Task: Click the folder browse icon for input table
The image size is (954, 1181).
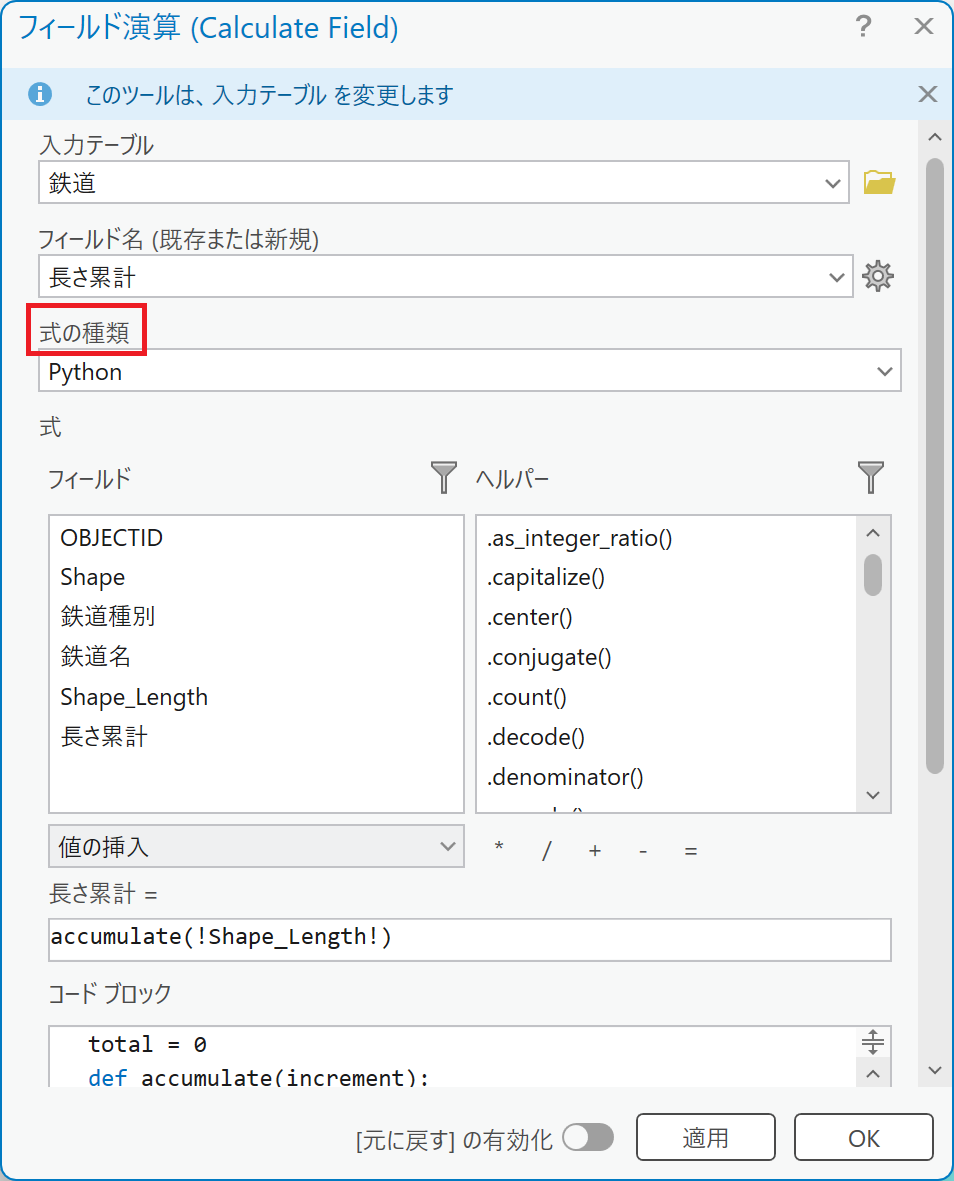Action: click(x=878, y=182)
